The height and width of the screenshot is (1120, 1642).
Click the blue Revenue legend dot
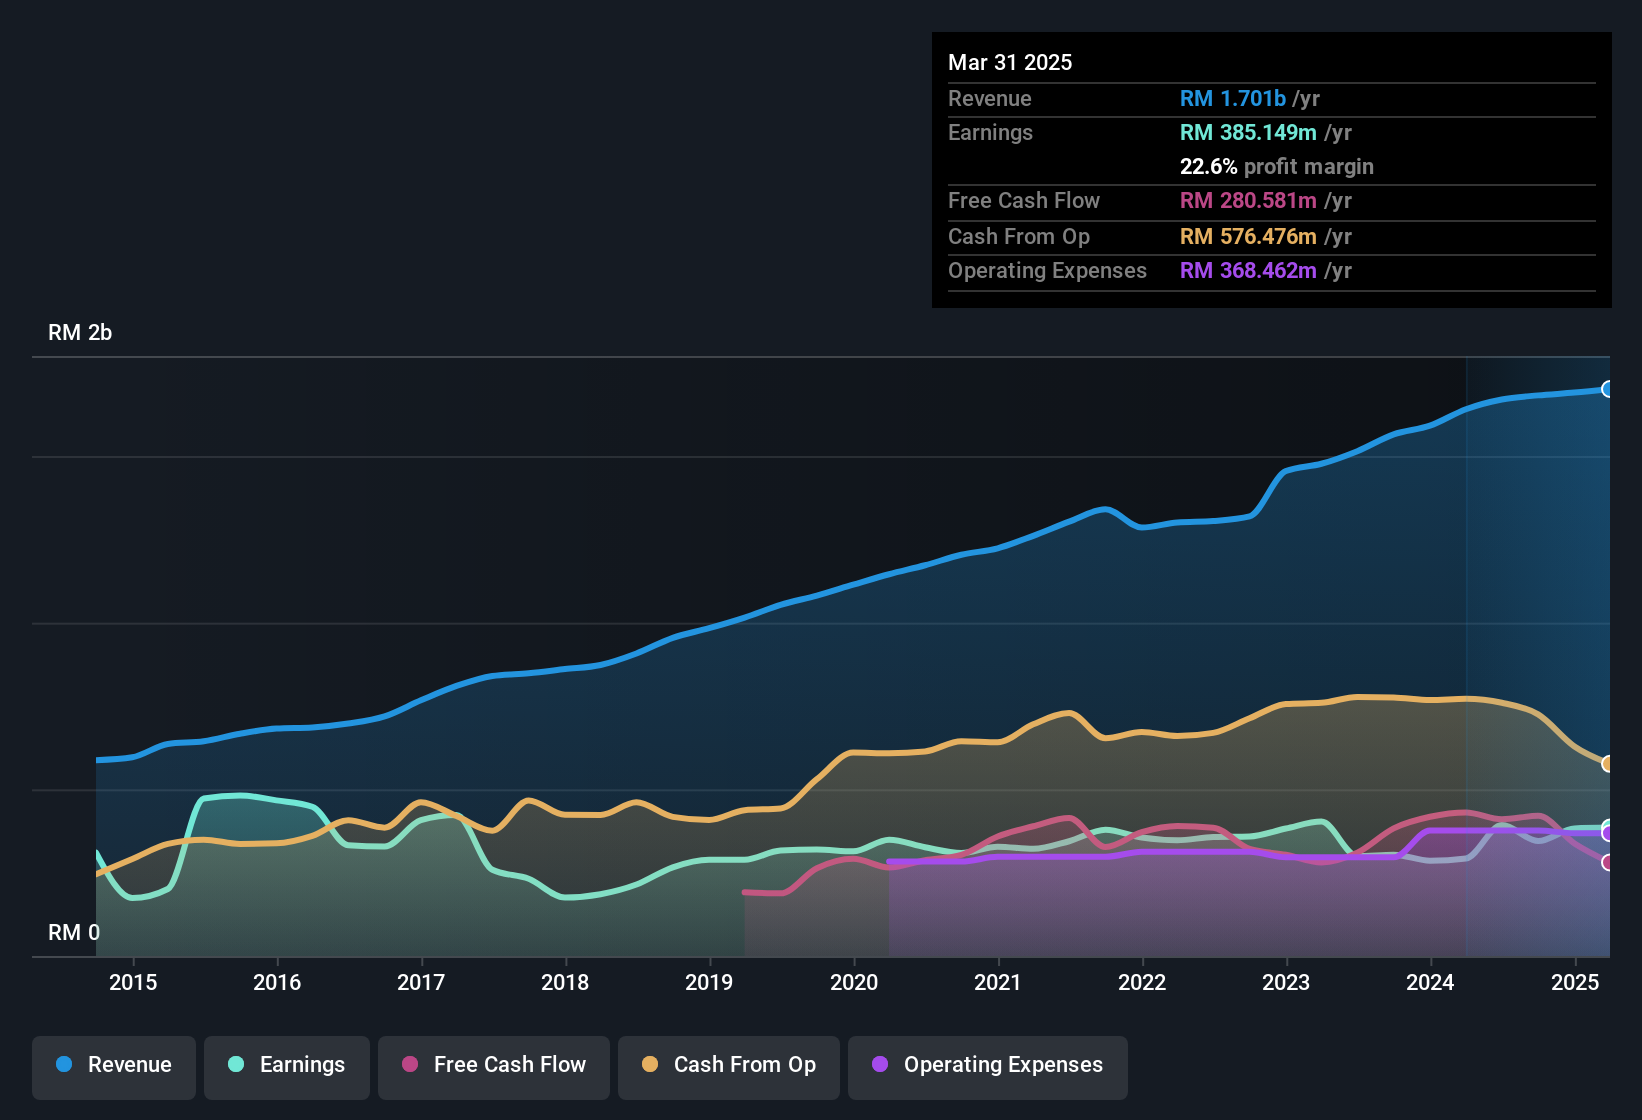(64, 1065)
